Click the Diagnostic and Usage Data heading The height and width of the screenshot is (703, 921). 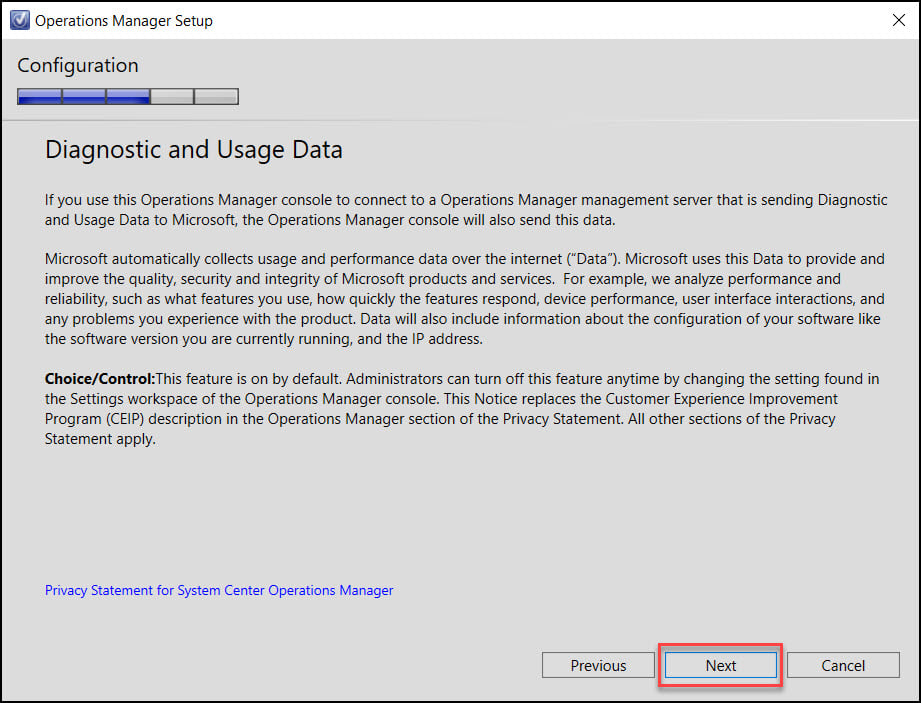tap(194, 150)
